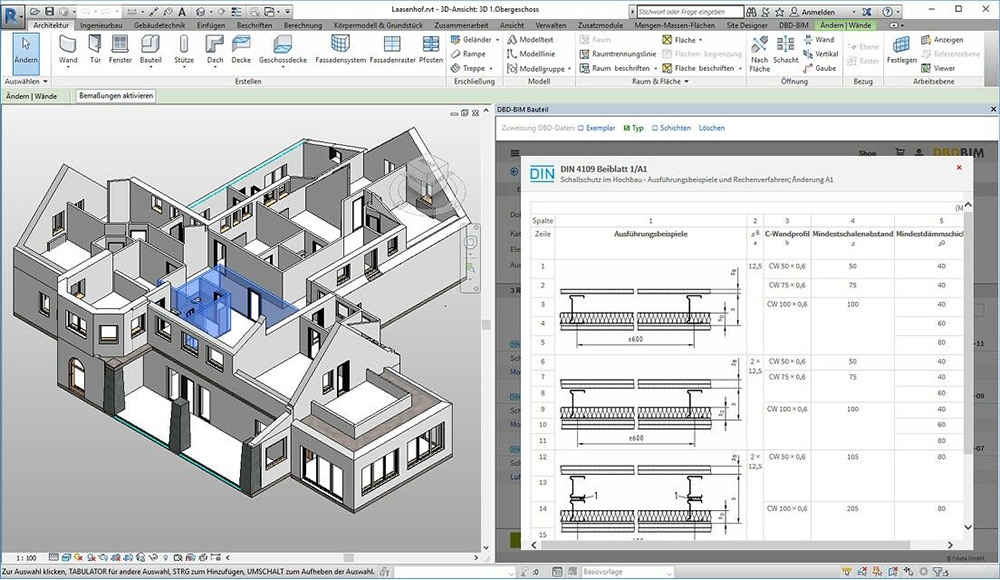Choose the Modelllinie tool
The width and height of the screenshot is (1000, 580).
pyautogui.click(x=531, y=54)
